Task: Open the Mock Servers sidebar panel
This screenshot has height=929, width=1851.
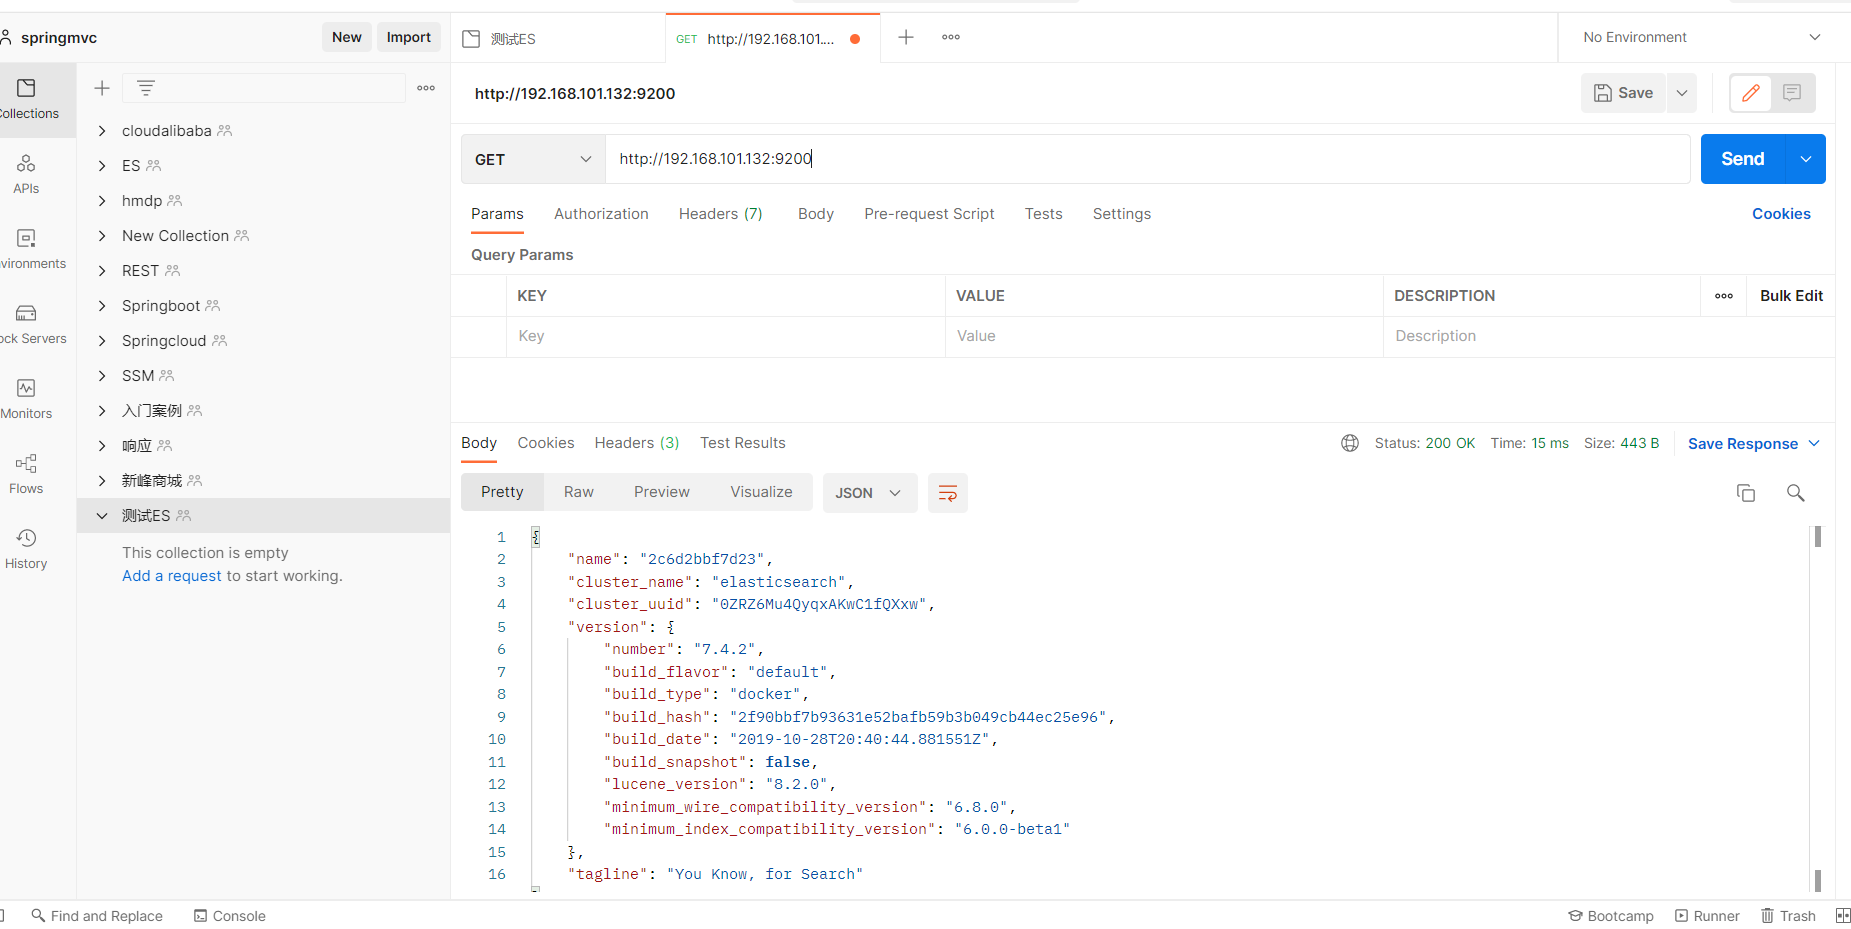Action: click(27, 324)
